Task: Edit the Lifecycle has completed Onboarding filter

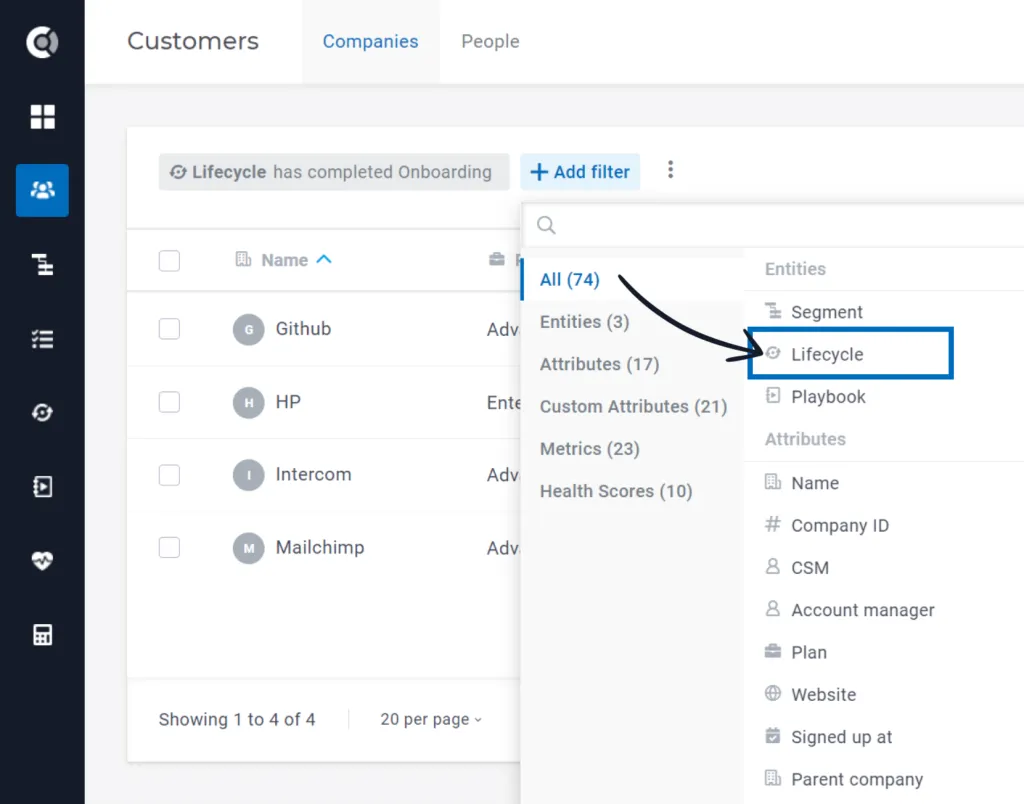Action: point(334,172)
